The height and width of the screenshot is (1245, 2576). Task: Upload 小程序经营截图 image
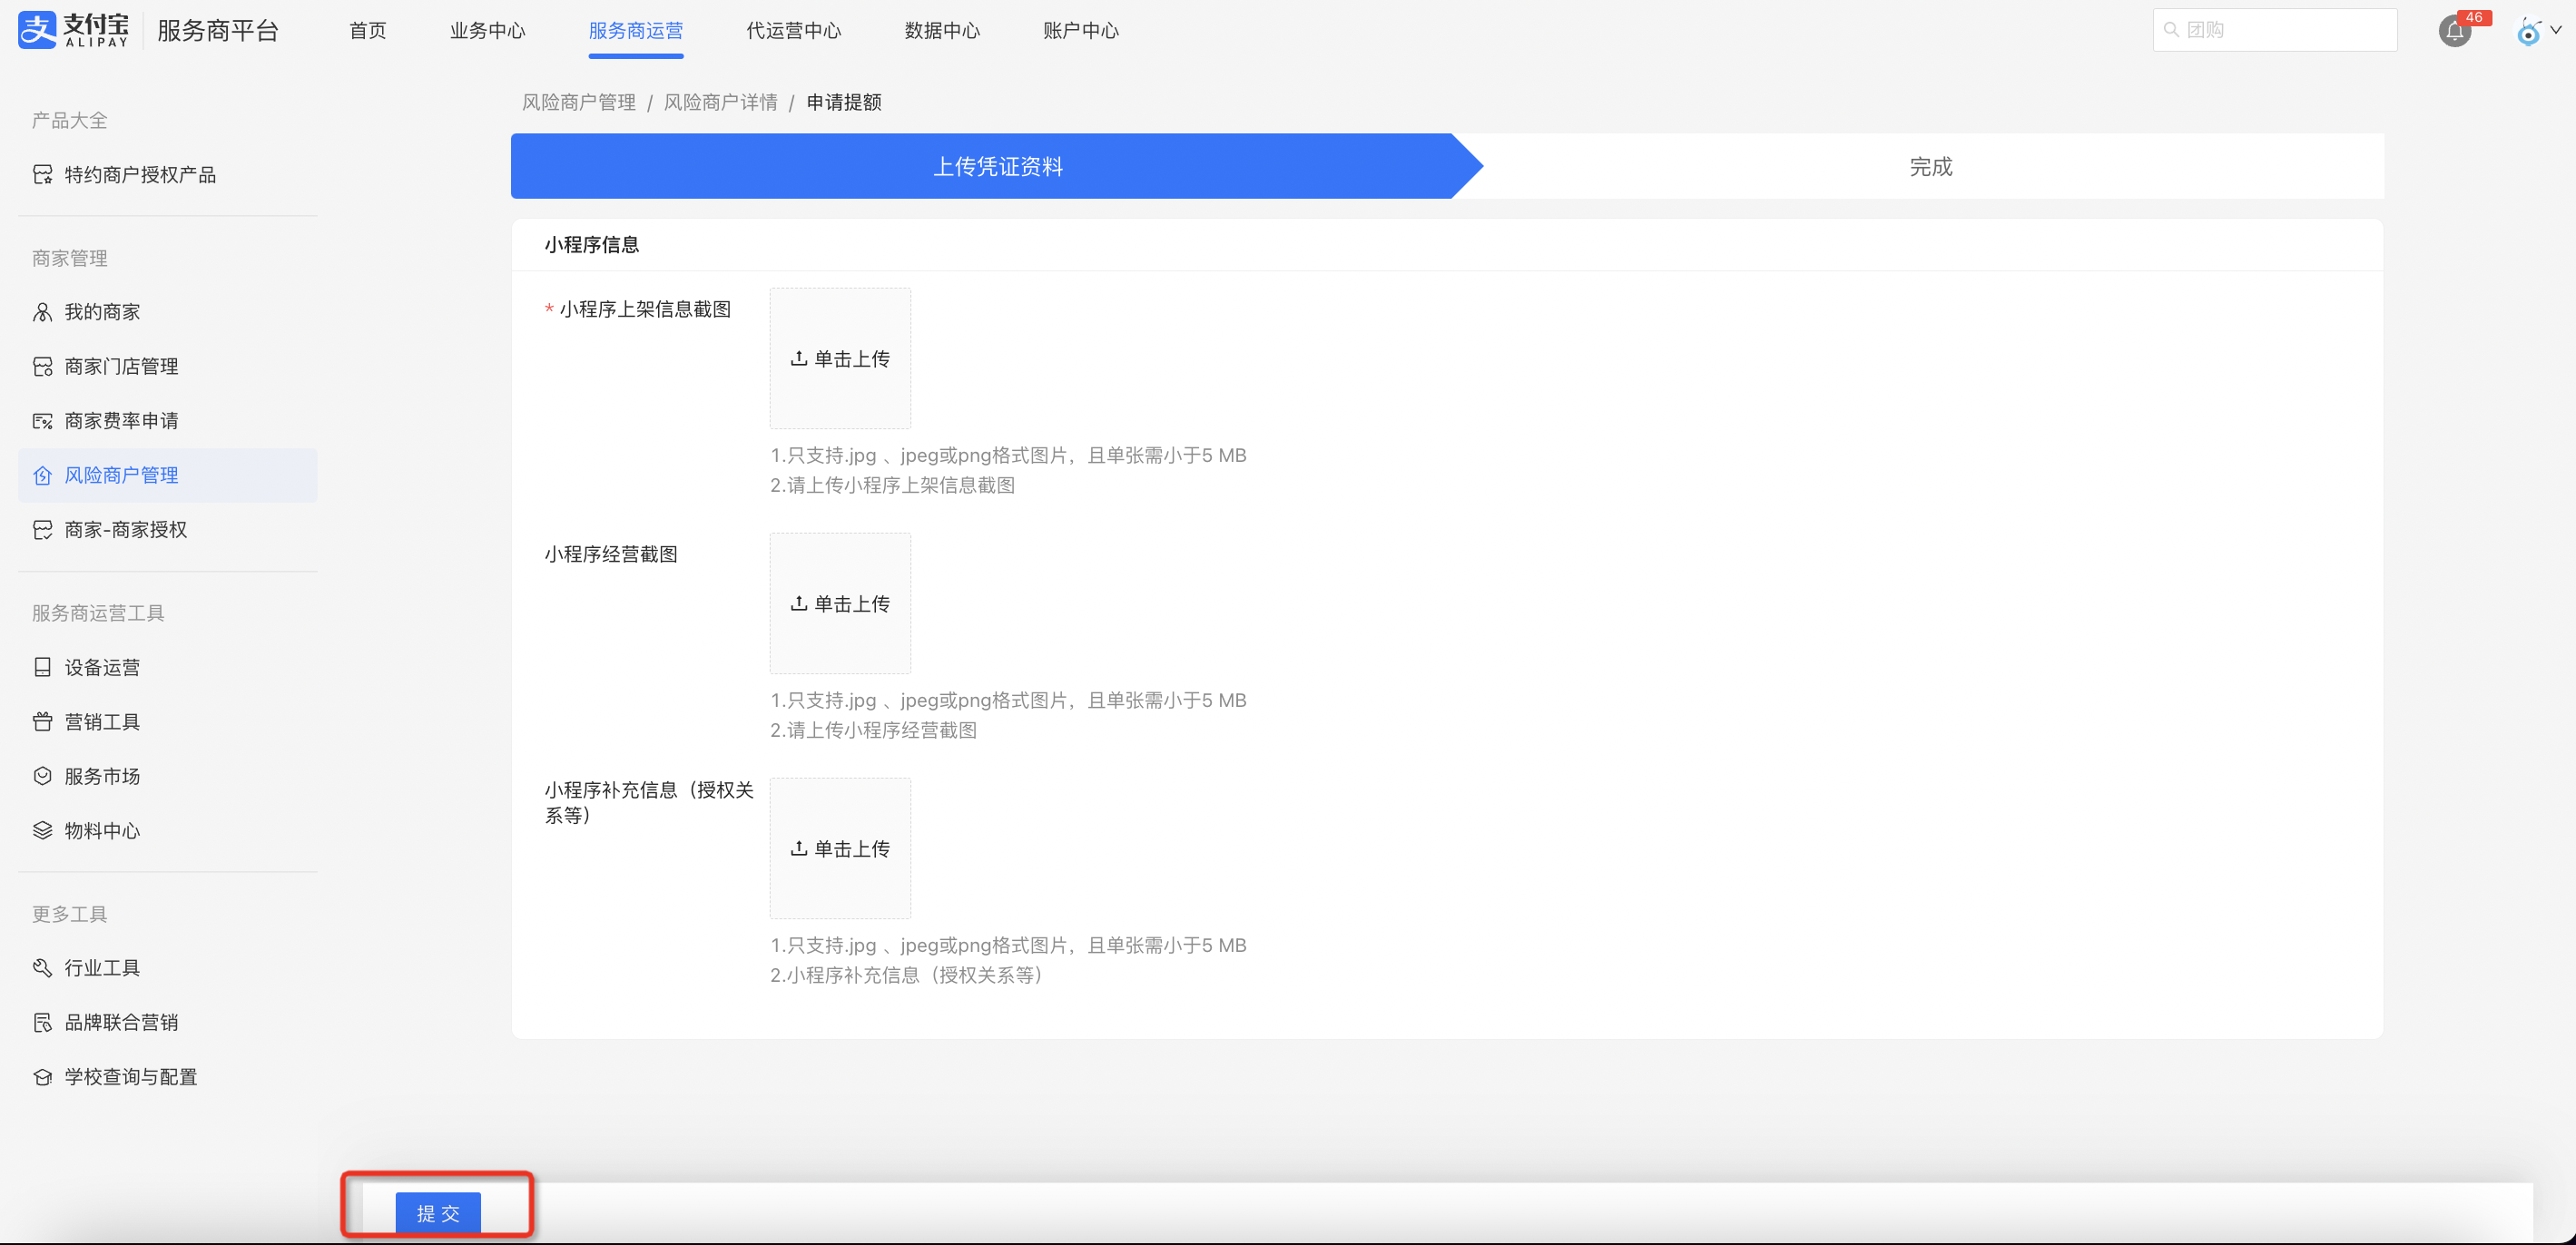pos(840,604)
